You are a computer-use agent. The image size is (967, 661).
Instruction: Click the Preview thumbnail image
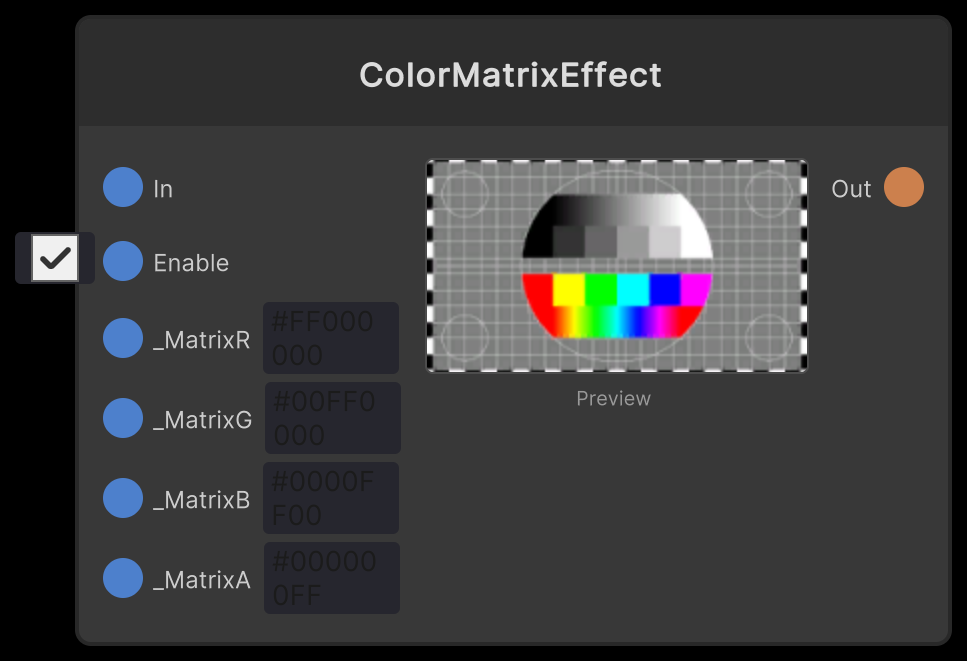point(615,266)
